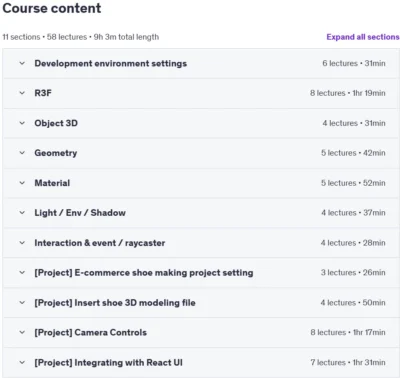
Task: Click the 7 lectures 1hr 31min label
Action: 348,362
